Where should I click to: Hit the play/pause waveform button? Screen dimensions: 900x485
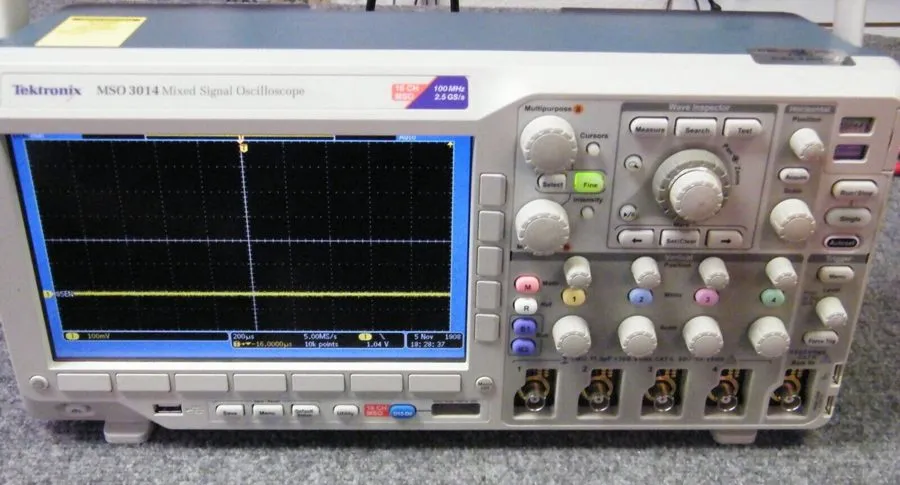(x=629, y=213)
